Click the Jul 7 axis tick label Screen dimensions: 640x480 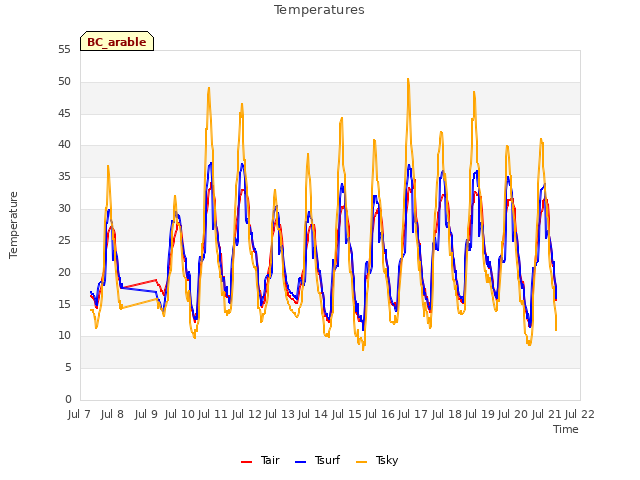coord(79,414)
